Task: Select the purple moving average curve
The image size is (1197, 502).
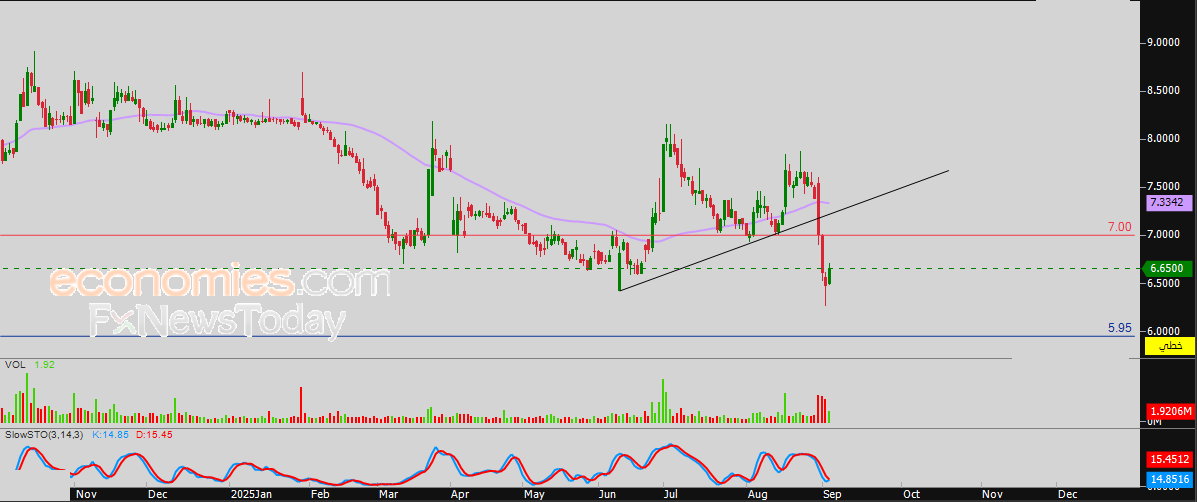Action: (416, 157)
